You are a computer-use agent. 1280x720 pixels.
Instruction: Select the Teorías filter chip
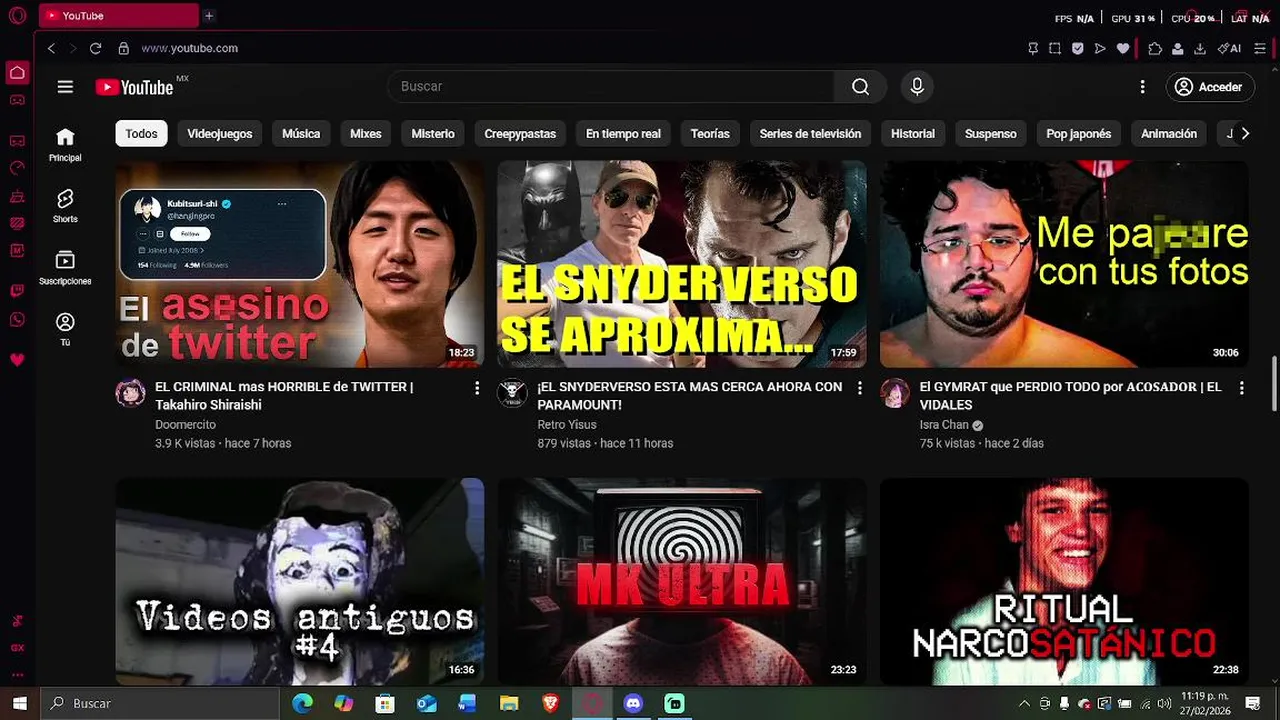pyautogui.click(x=710, y=133)
